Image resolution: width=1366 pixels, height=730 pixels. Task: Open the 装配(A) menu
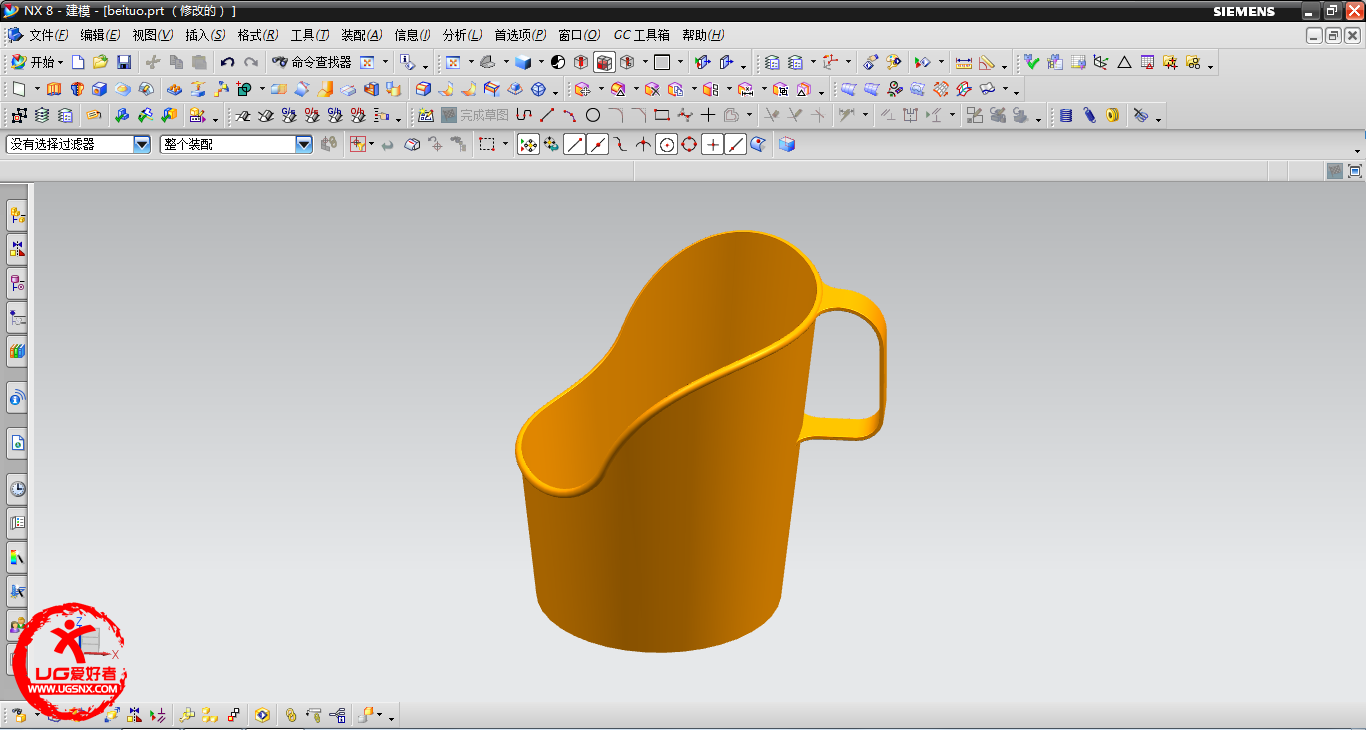click(362, 35)
